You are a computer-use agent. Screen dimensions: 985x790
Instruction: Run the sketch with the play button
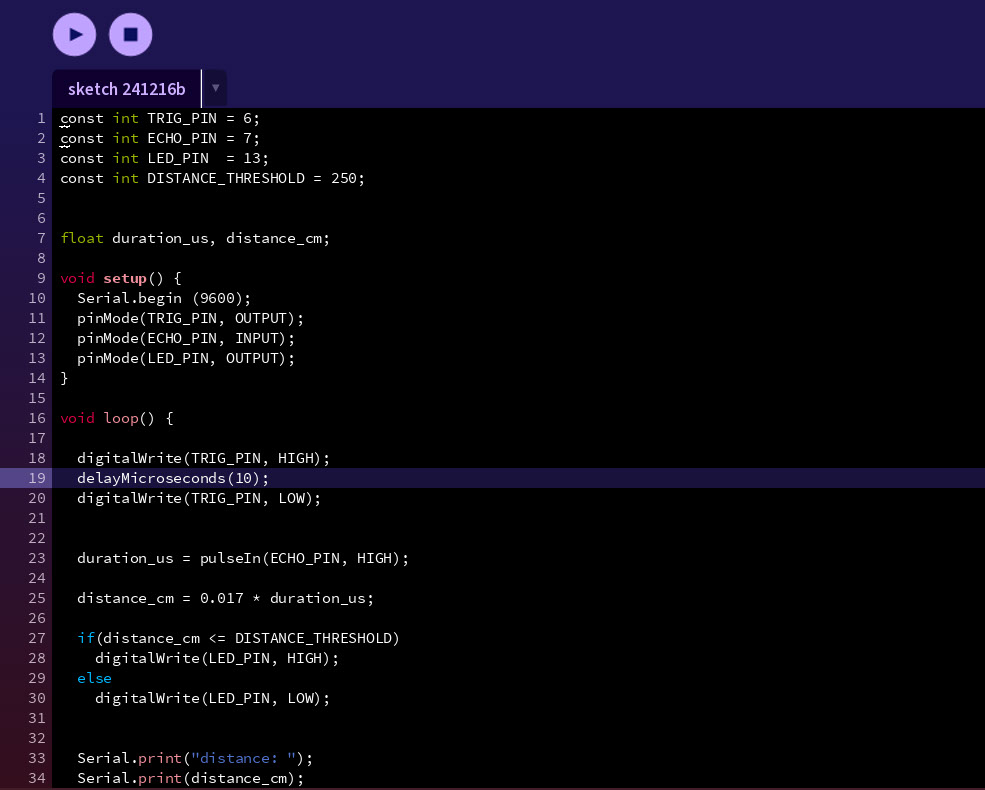point(74,35)
